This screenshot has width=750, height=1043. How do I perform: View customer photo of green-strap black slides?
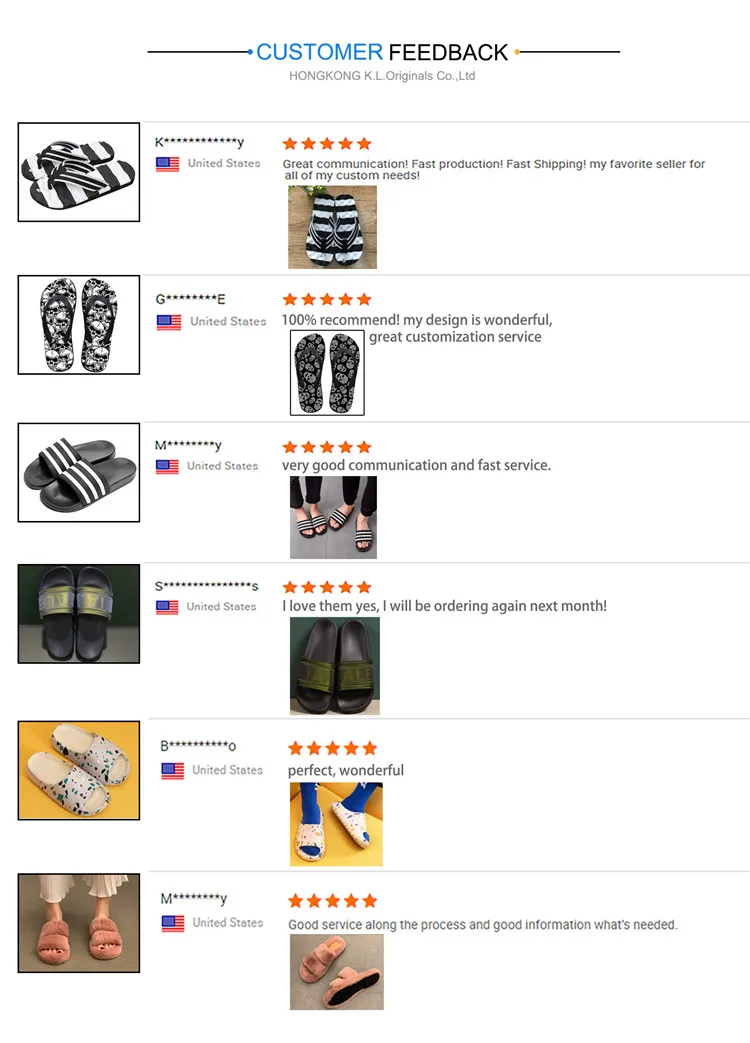pos(335,666)
